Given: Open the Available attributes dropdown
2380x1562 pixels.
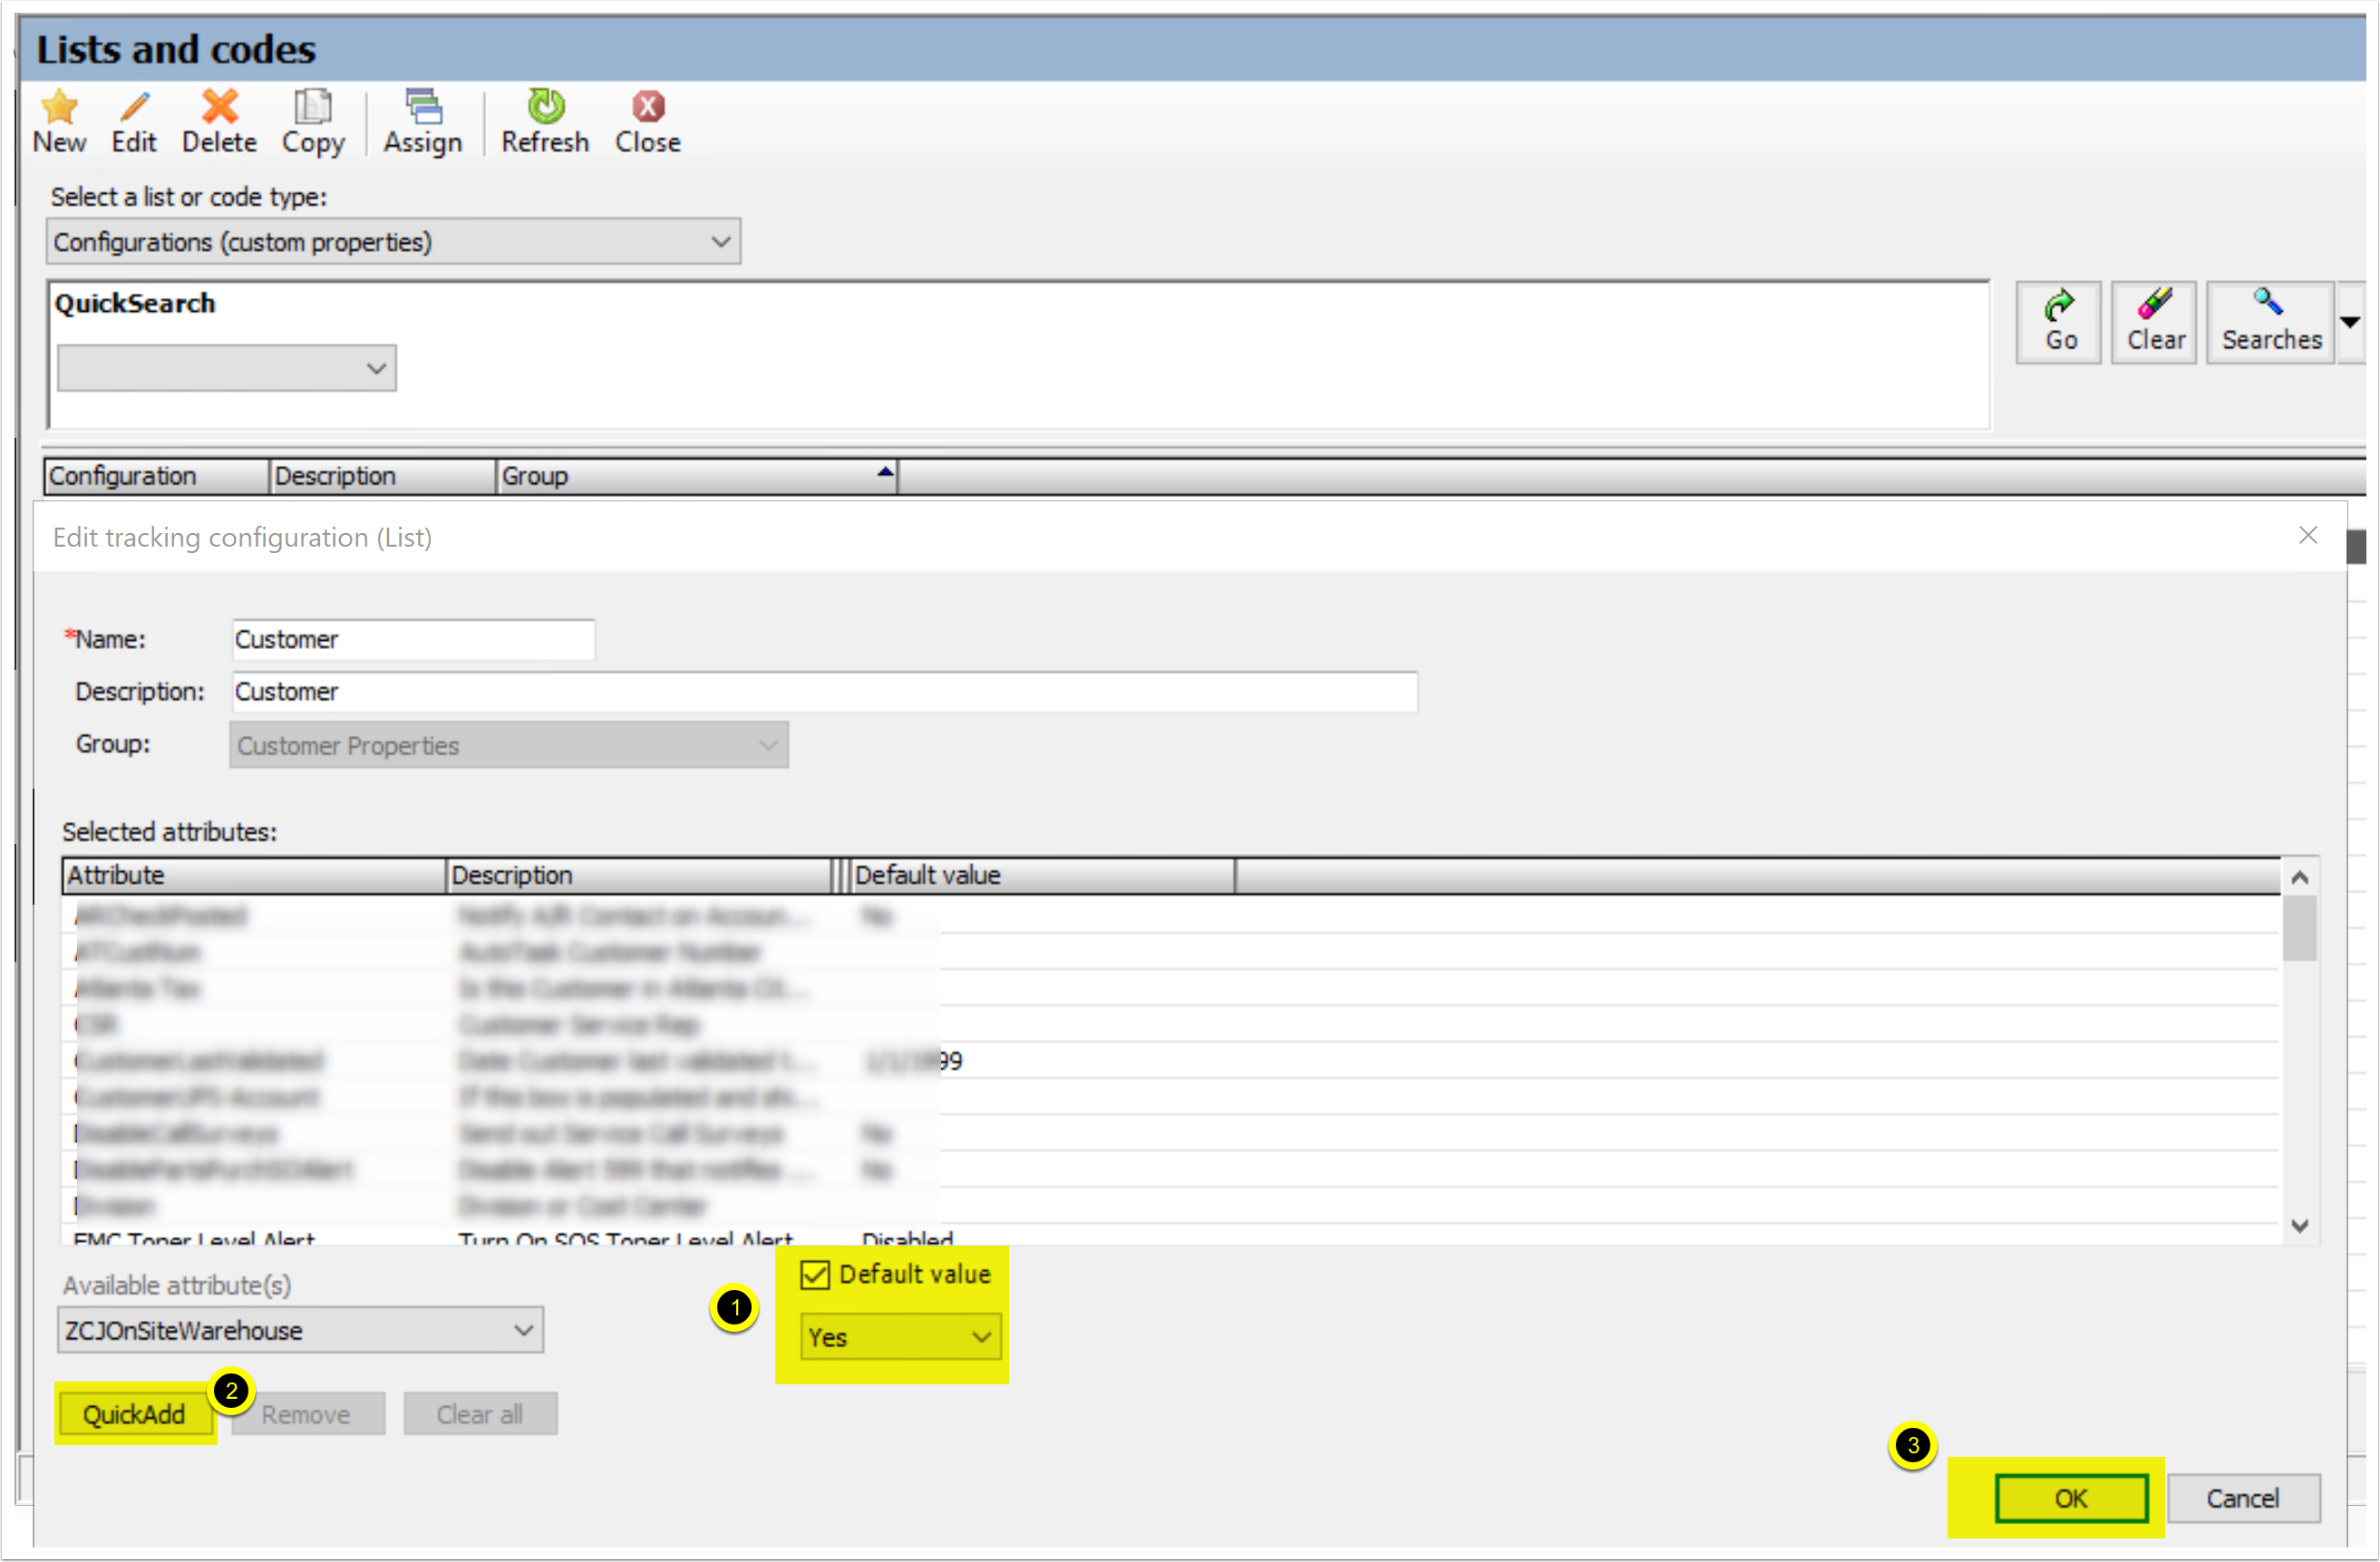Looking at the screenshot, I should [300, 1331].
